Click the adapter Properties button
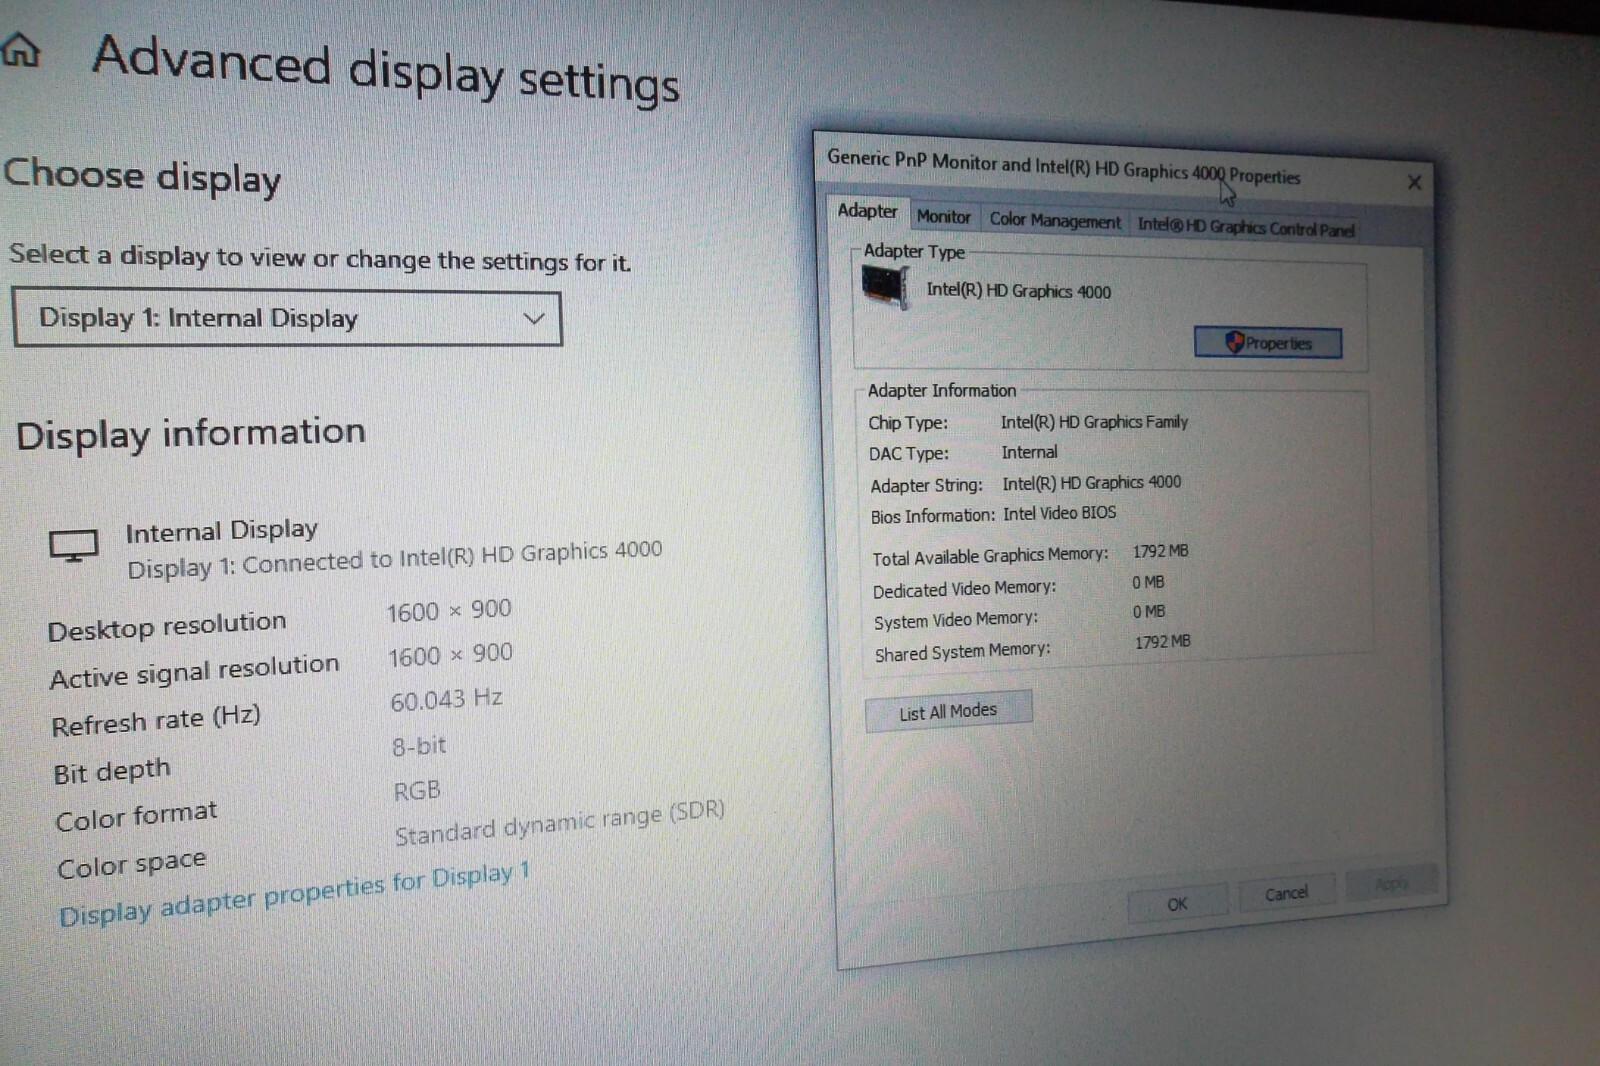Viewport: 1600px width, 1066px height. [1268, 343]
